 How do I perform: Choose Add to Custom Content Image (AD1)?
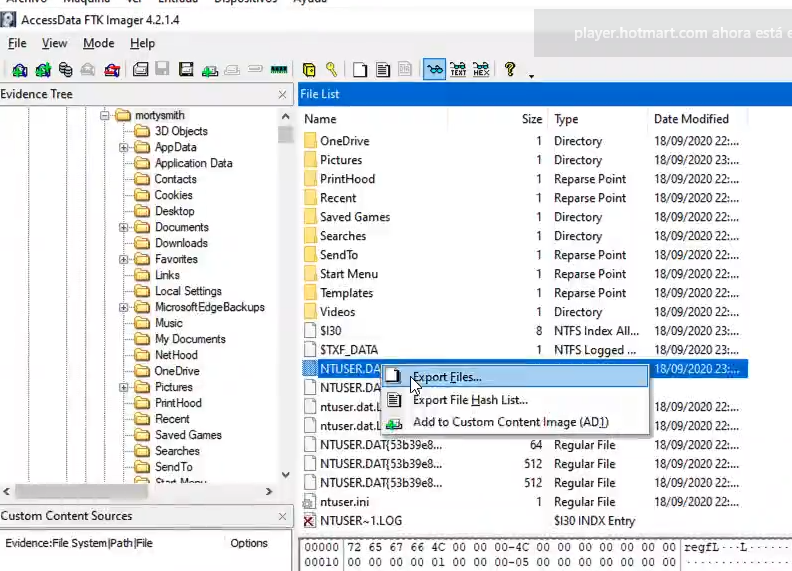click(x=514, y=422)
